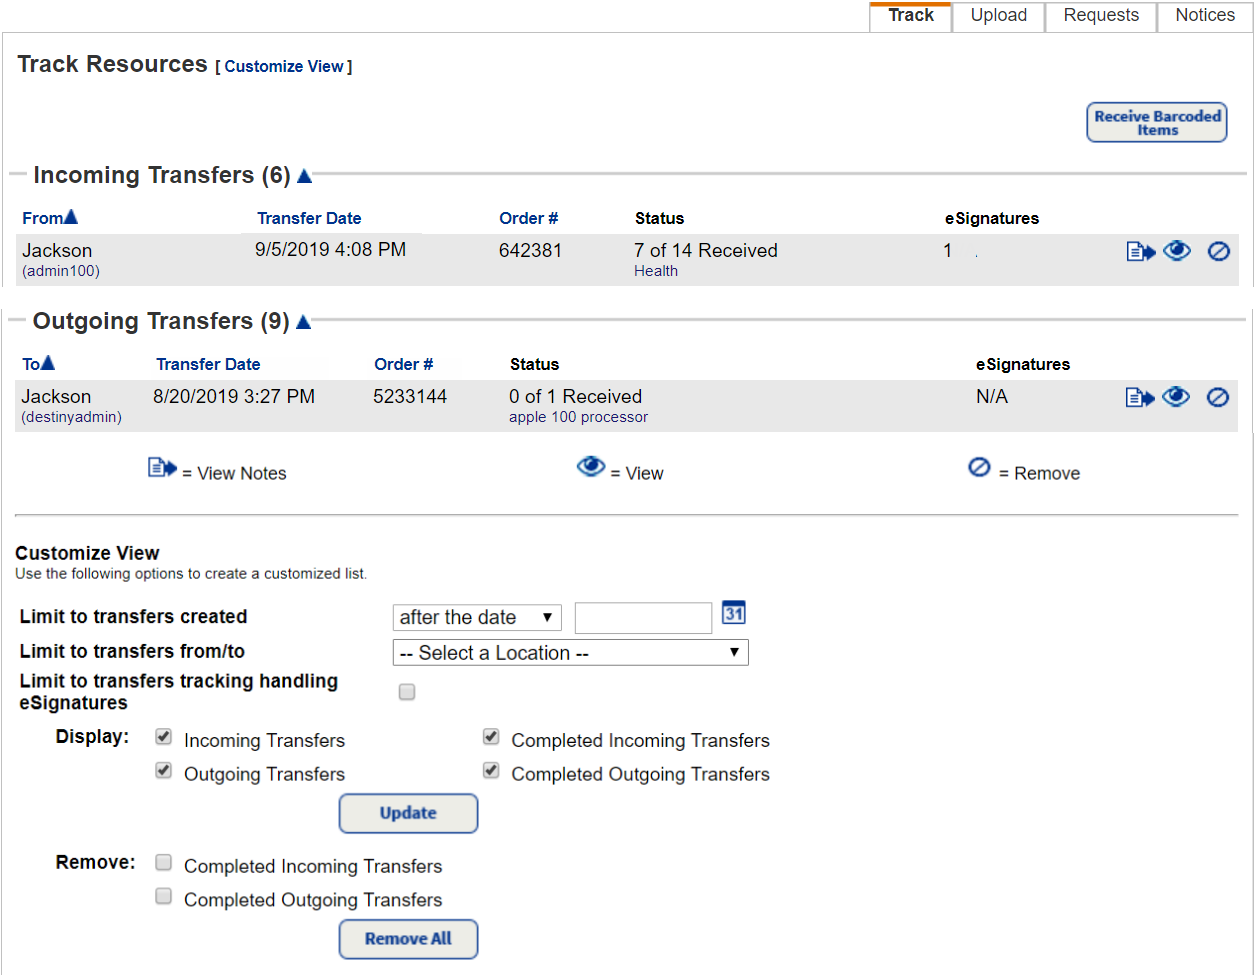1258x975 pixels.
Task: Open Customize View link
Action: (284, 66)
